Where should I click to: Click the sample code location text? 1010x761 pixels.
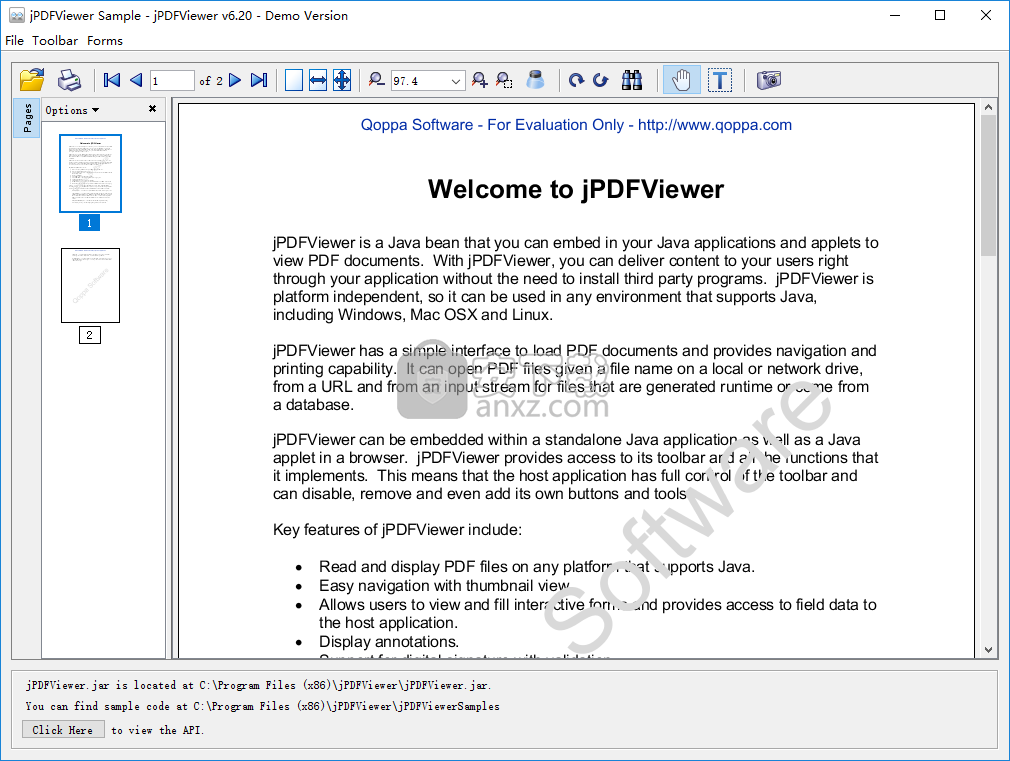point(263,706)
